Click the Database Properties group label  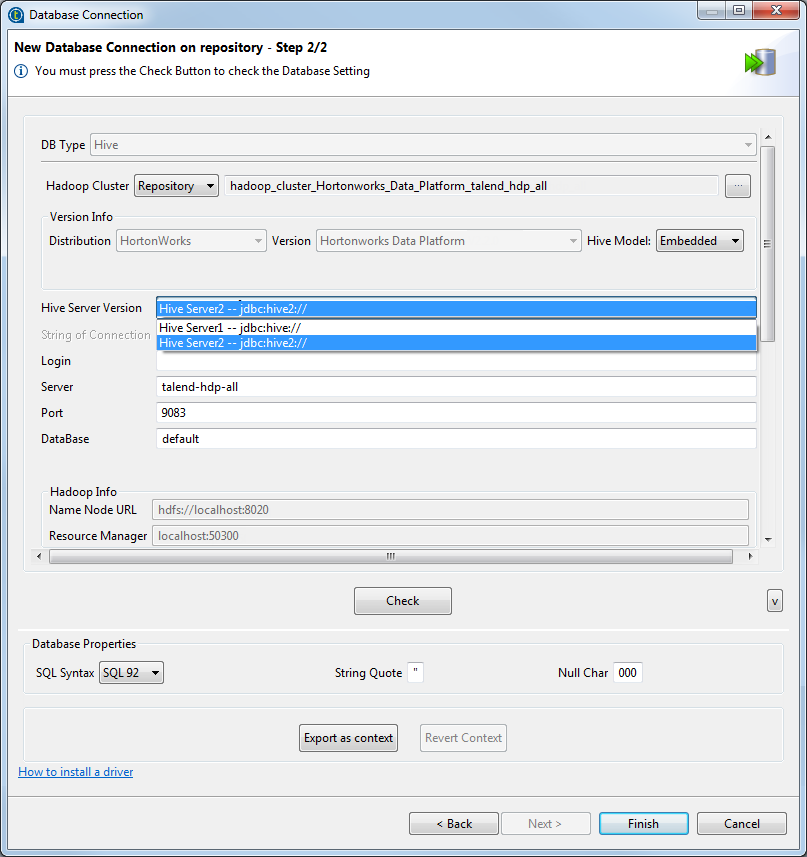pos(84,644)
